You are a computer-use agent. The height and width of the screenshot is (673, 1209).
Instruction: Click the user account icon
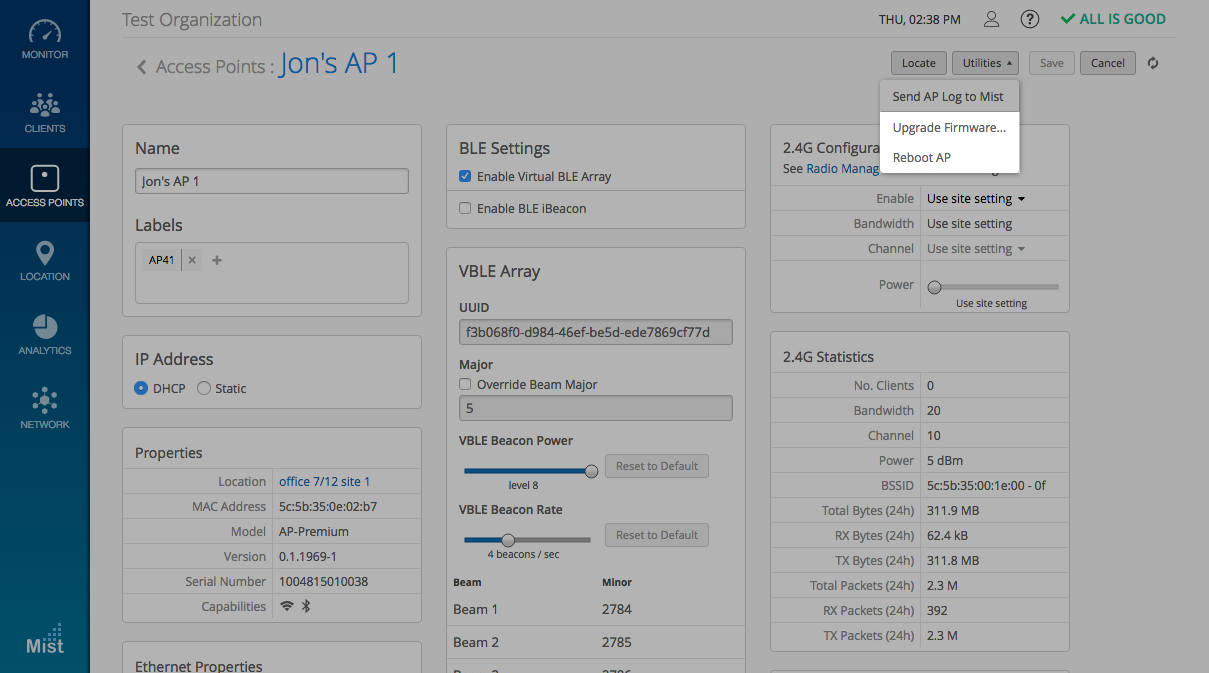point(991,19)
